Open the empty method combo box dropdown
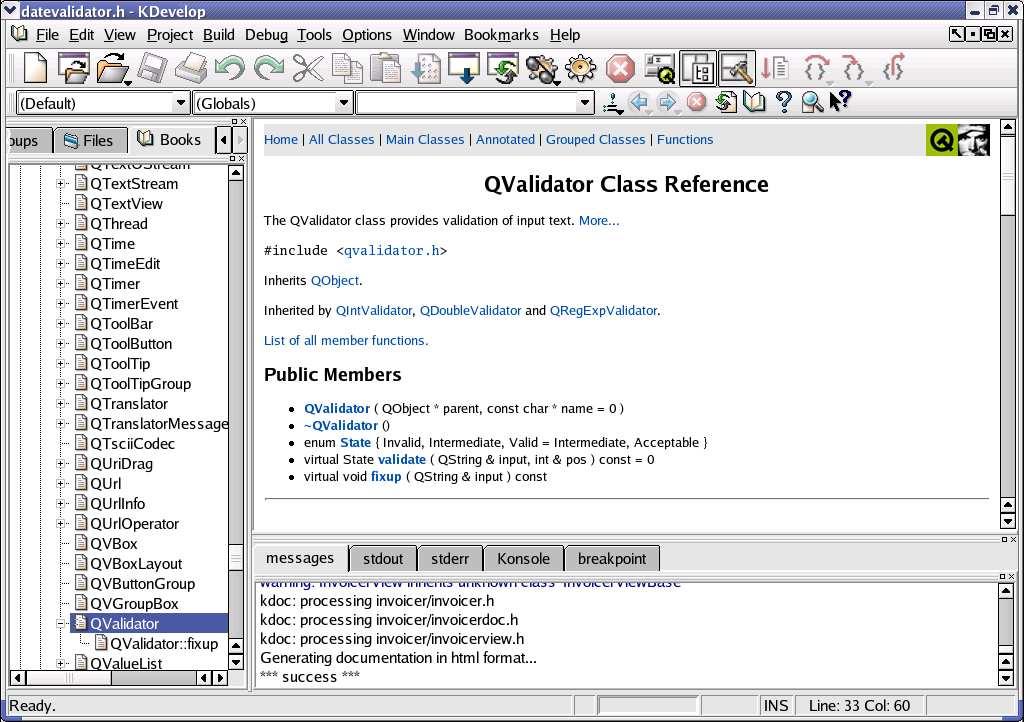Image resolution: width=1024 pixels, height=722 pixels. tap(584, 103)
